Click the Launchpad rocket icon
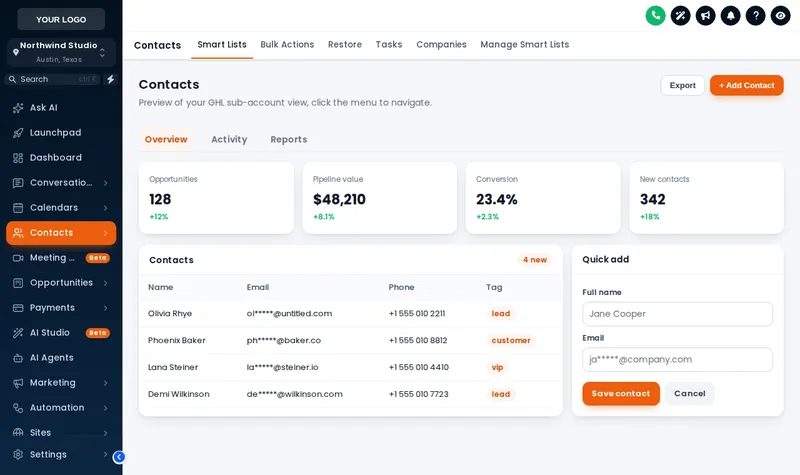 point(18,133)
